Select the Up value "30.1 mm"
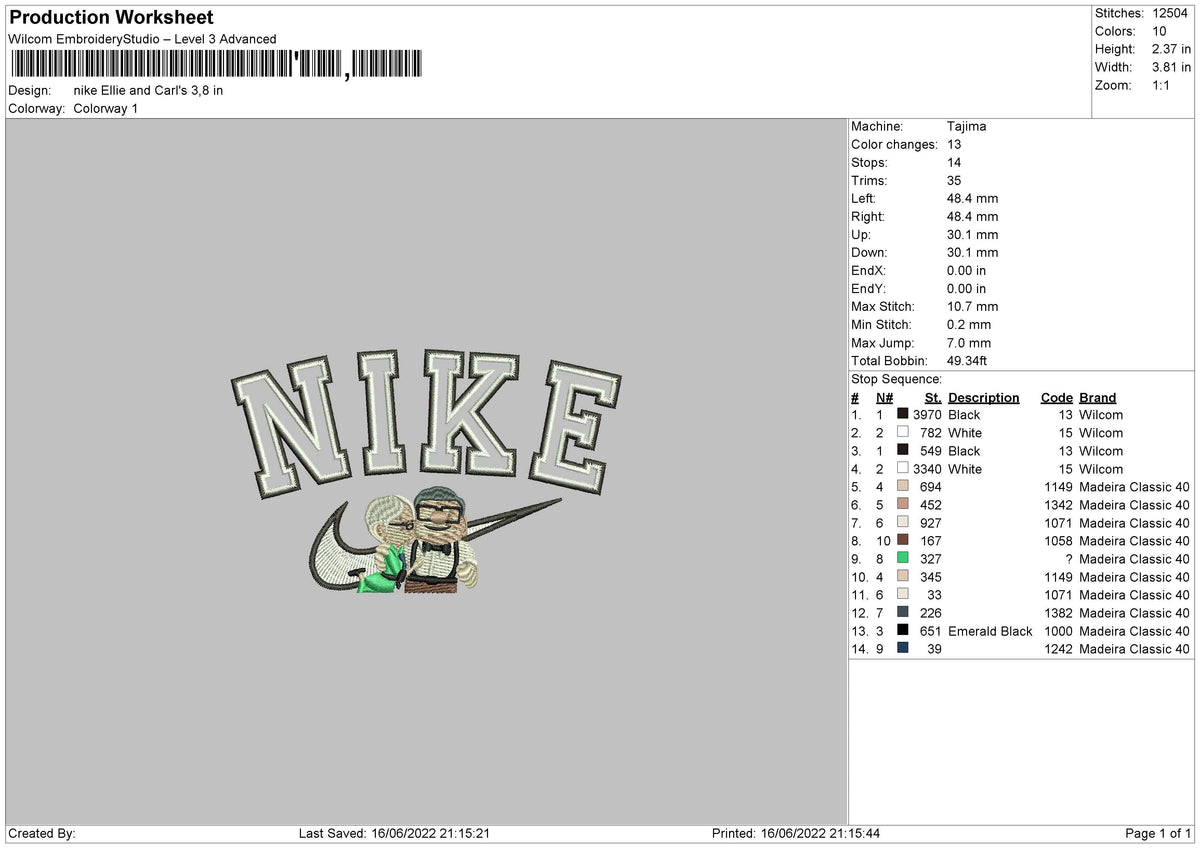The height and width of the screenshot is (848, 1200). 972,234
